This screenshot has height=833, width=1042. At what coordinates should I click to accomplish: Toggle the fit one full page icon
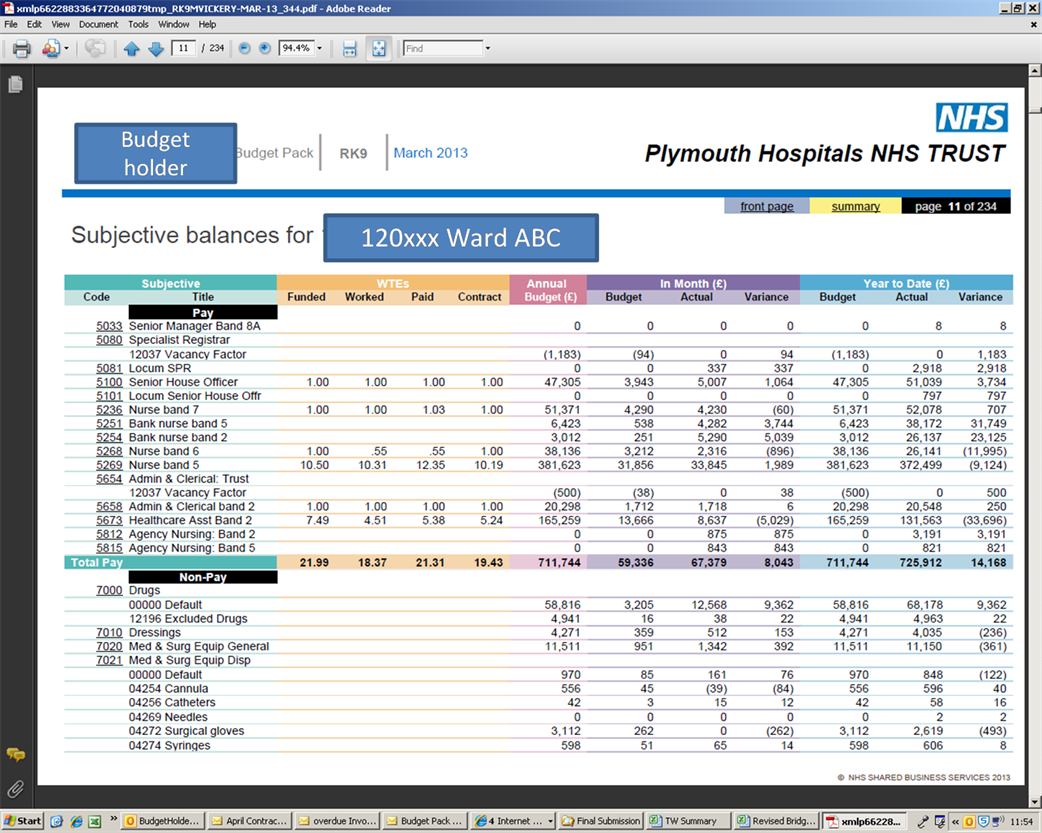(379, 49)
